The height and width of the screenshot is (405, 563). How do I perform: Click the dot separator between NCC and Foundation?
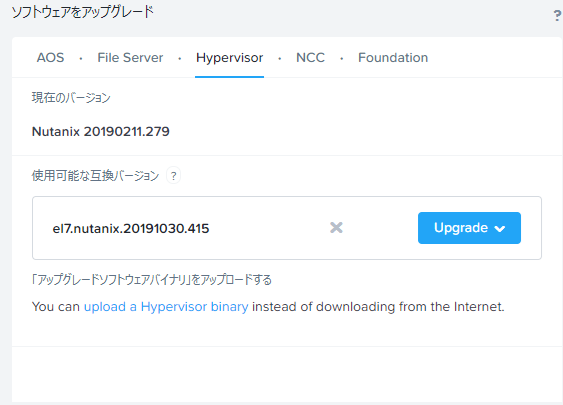[x=341, y=58]
